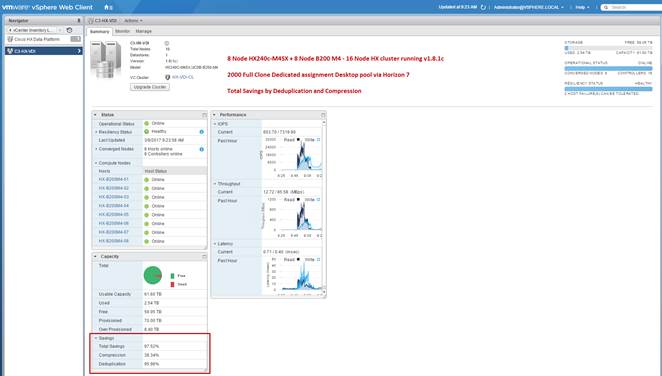Show Converged Nodes info tooltip icon
The image size is (662, 376).
pyautogui.click(x=201, y=149)
